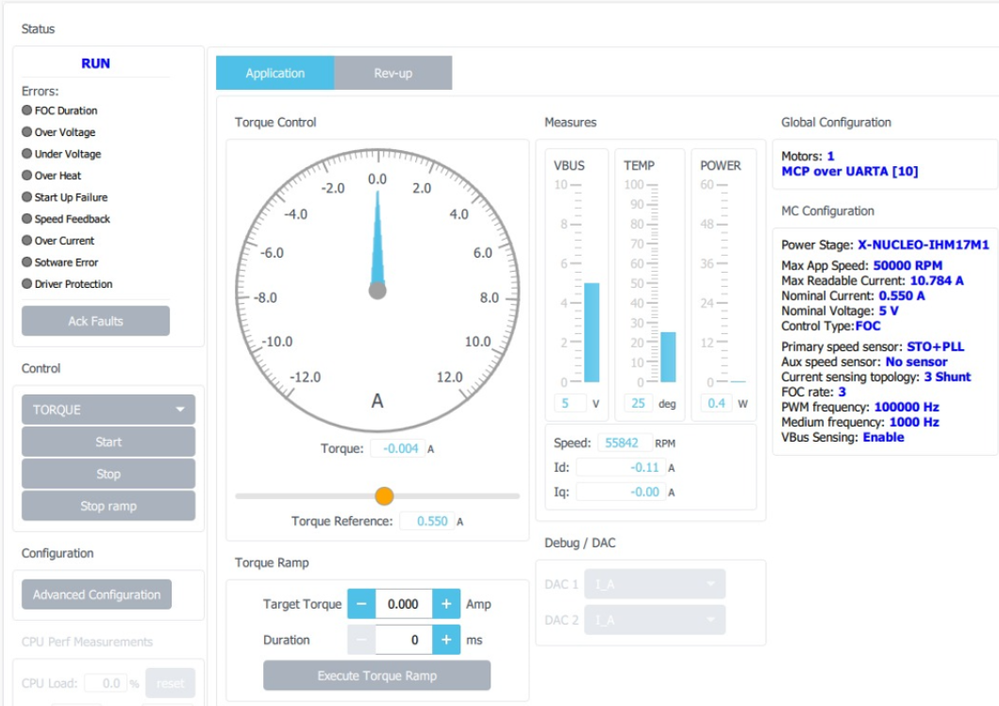Click the TEMP level bar
The image size is (999, 706).
(668, 357)
